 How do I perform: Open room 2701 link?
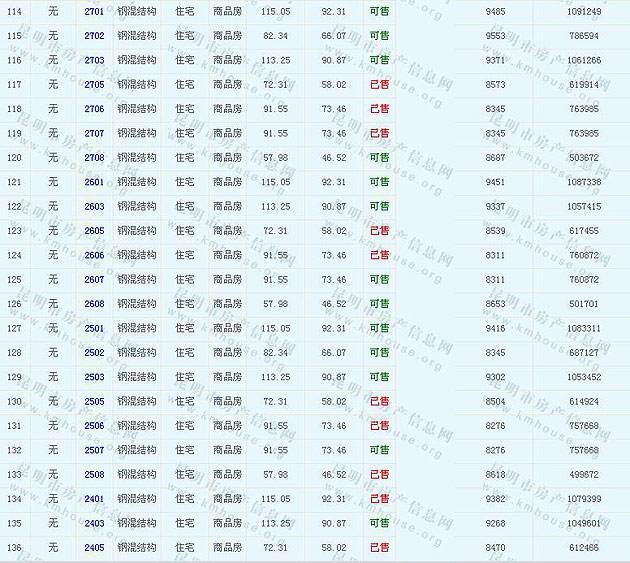click(94, 11)
